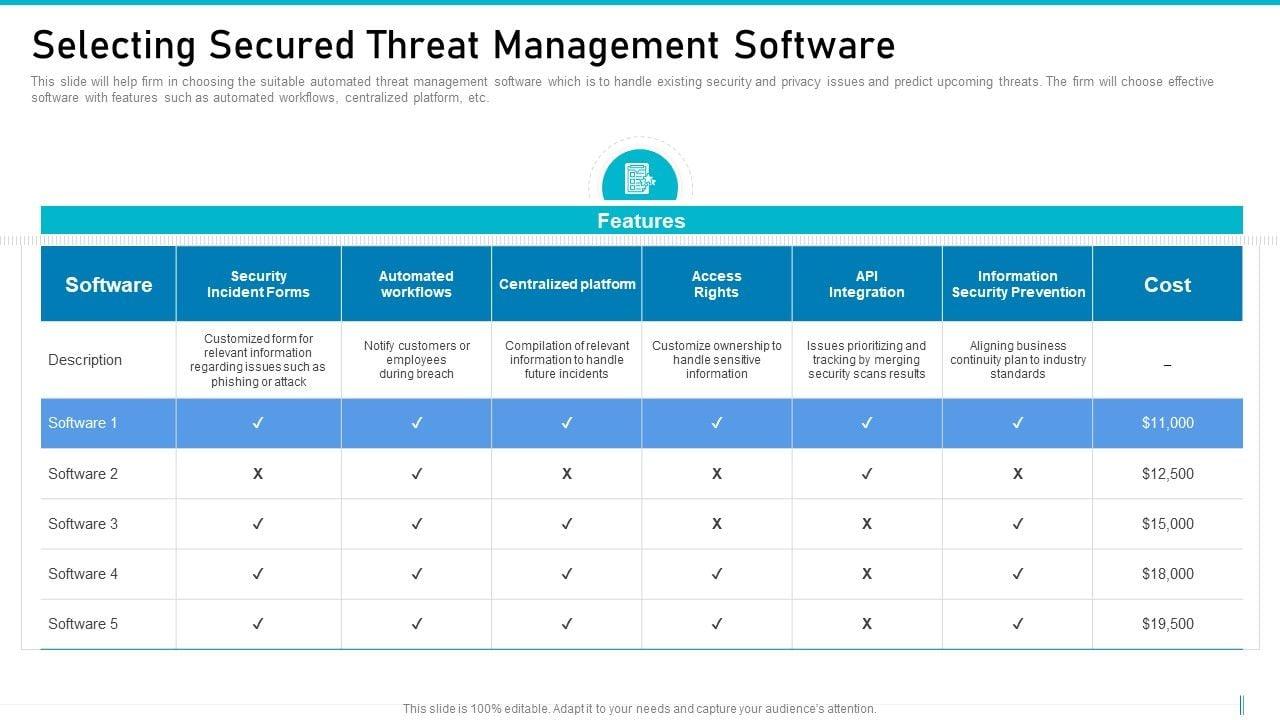Click the $12,500 cost cell

[1168, 474]
